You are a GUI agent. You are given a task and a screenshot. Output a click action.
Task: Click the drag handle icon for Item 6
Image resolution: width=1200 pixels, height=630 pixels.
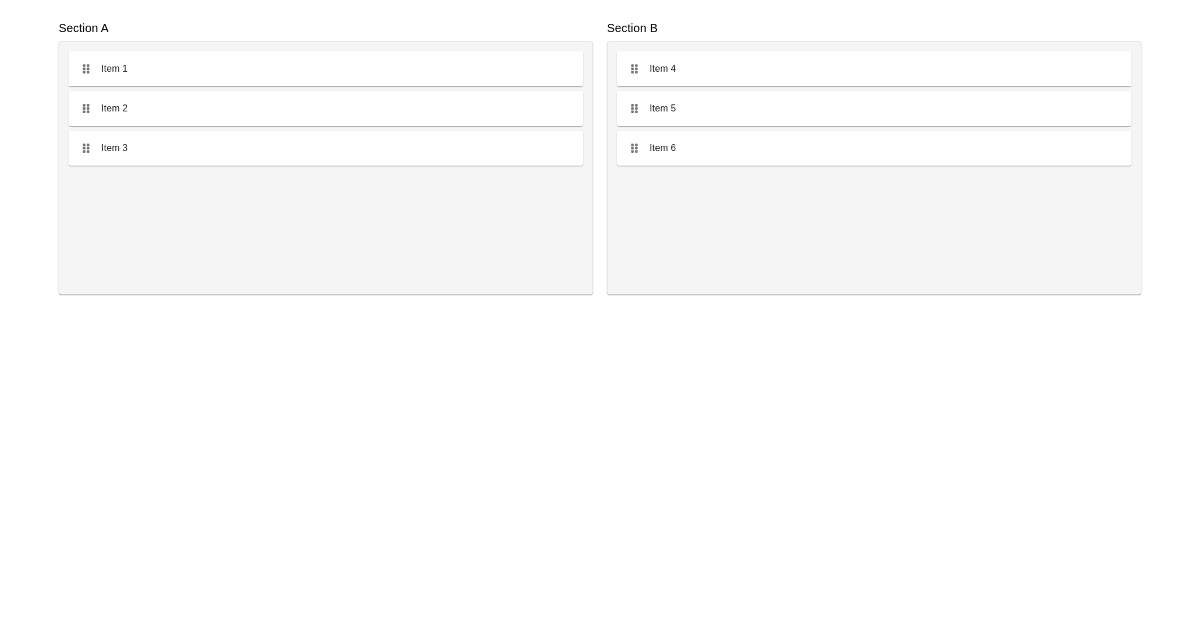pyautogui.click(x=634, y=148)
